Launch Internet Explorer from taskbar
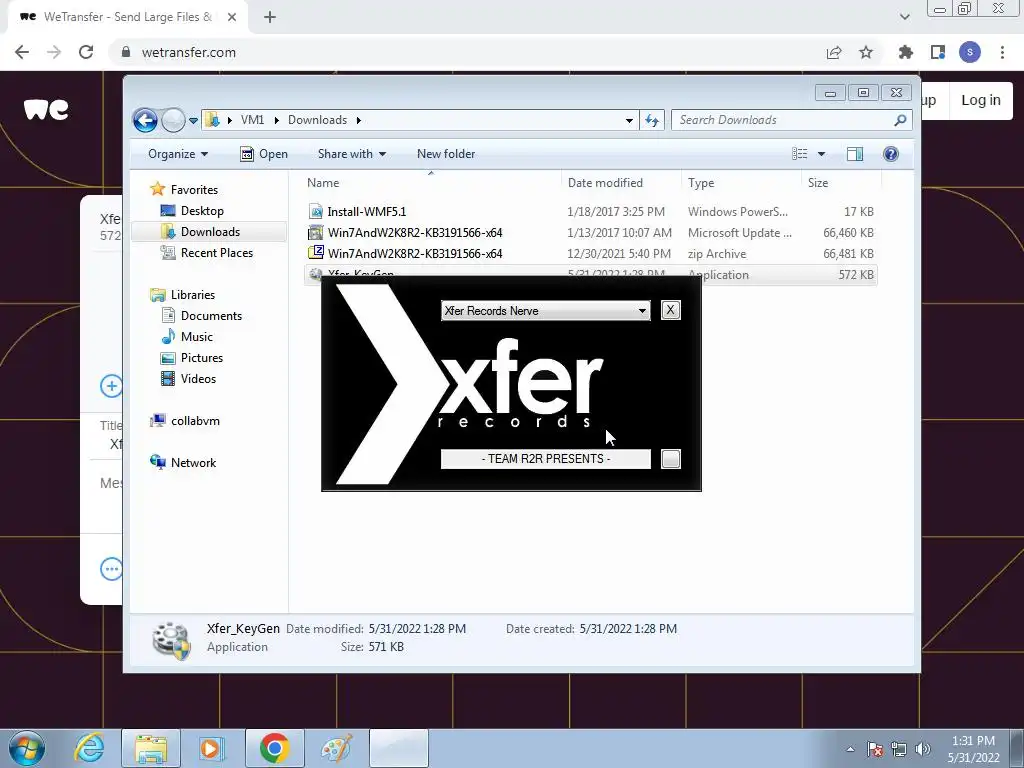 point(89,748)
